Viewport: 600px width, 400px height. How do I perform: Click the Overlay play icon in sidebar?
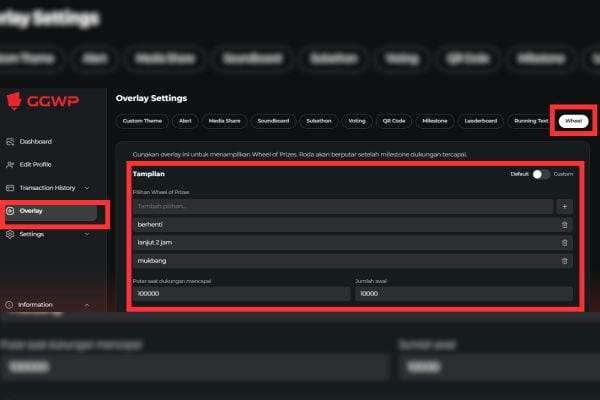(x=10, y=211)
